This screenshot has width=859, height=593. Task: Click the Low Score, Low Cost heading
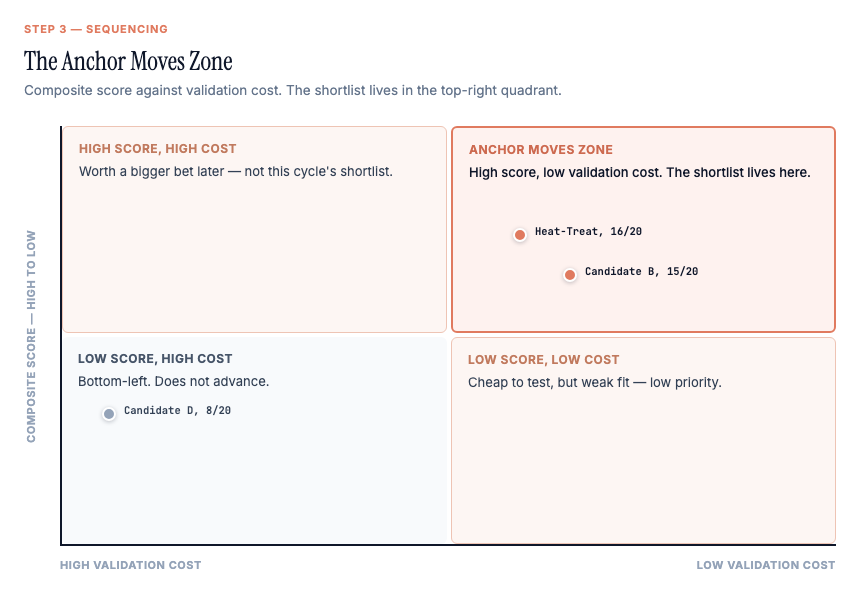543,360
